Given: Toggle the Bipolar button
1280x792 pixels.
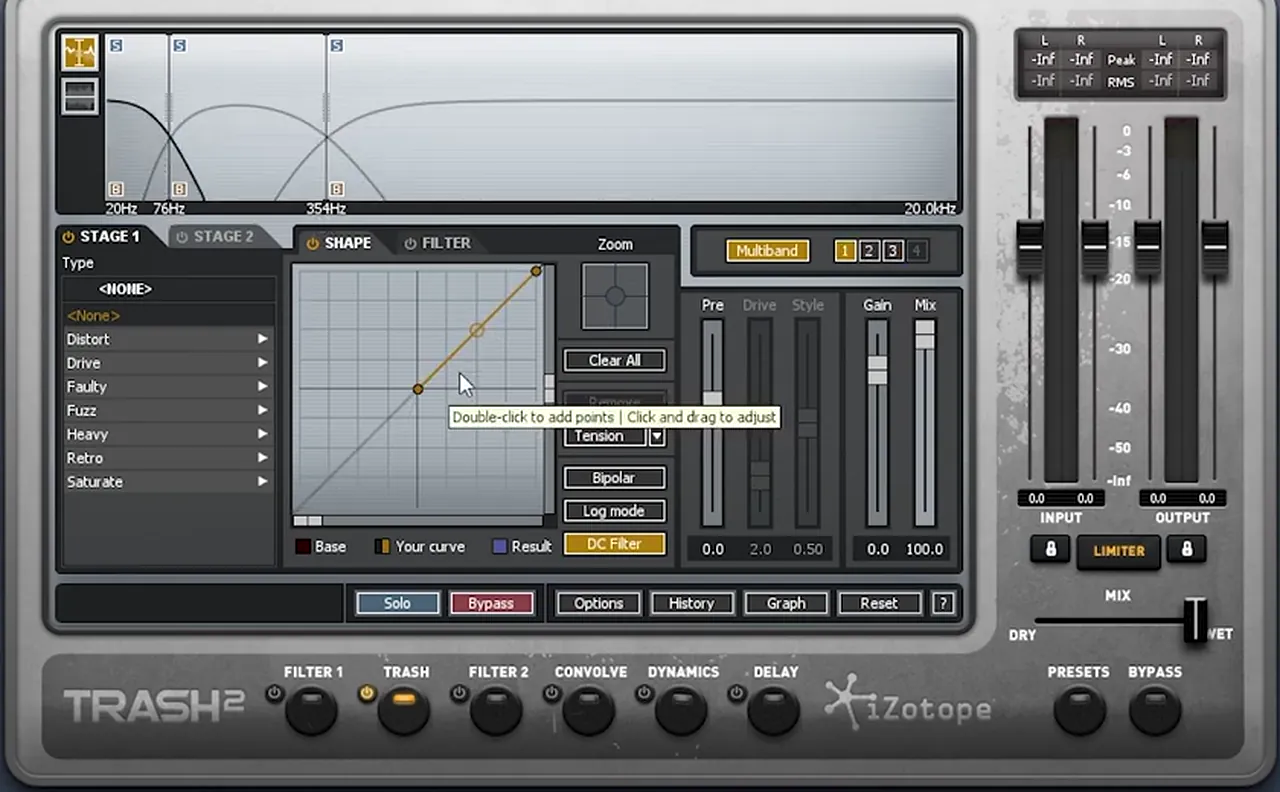Looking at the screenshot, I should pyautogui.click(x=614, y=478).
